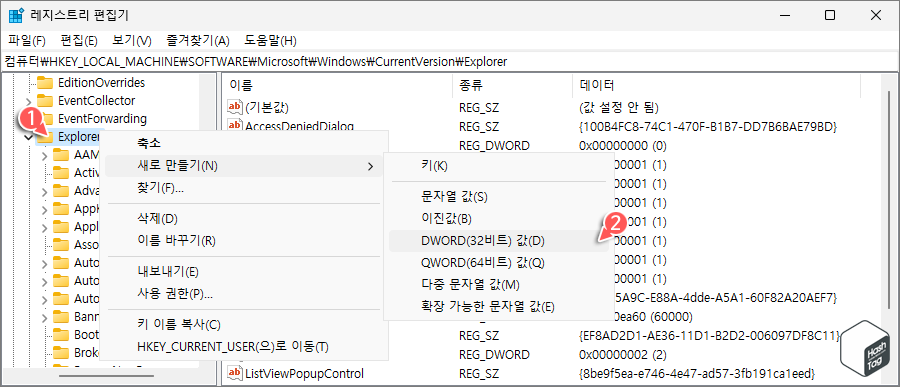
Task: Click the data cell (값 설정 안 됨)
Action: (x=619, y=107)
